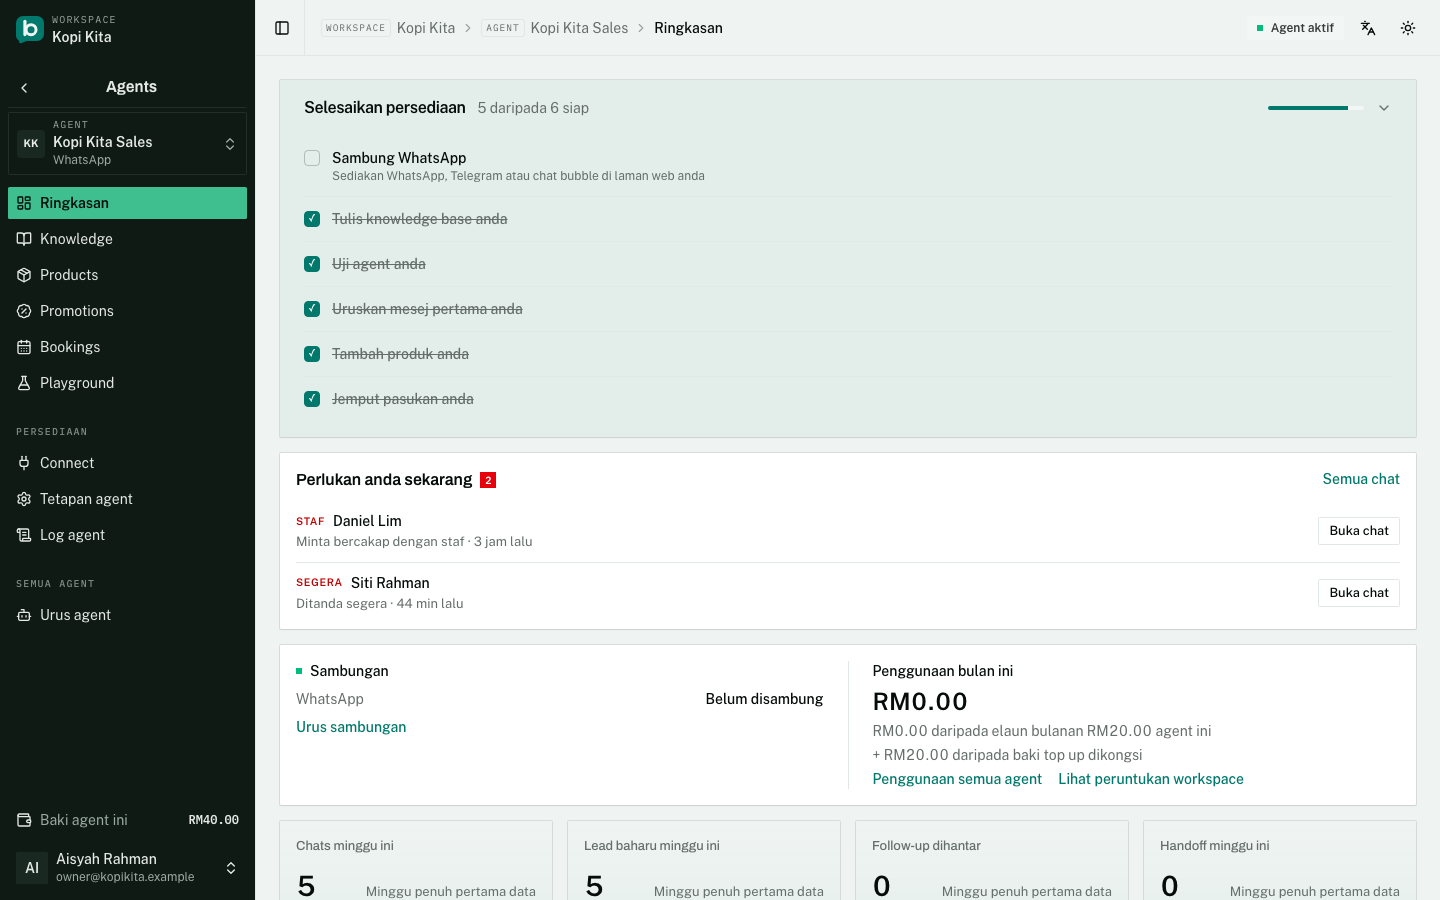The height and width of the screenshot is (900, 1440).
Task: Follow the Urus sambungan link
Action: point(351,727)
